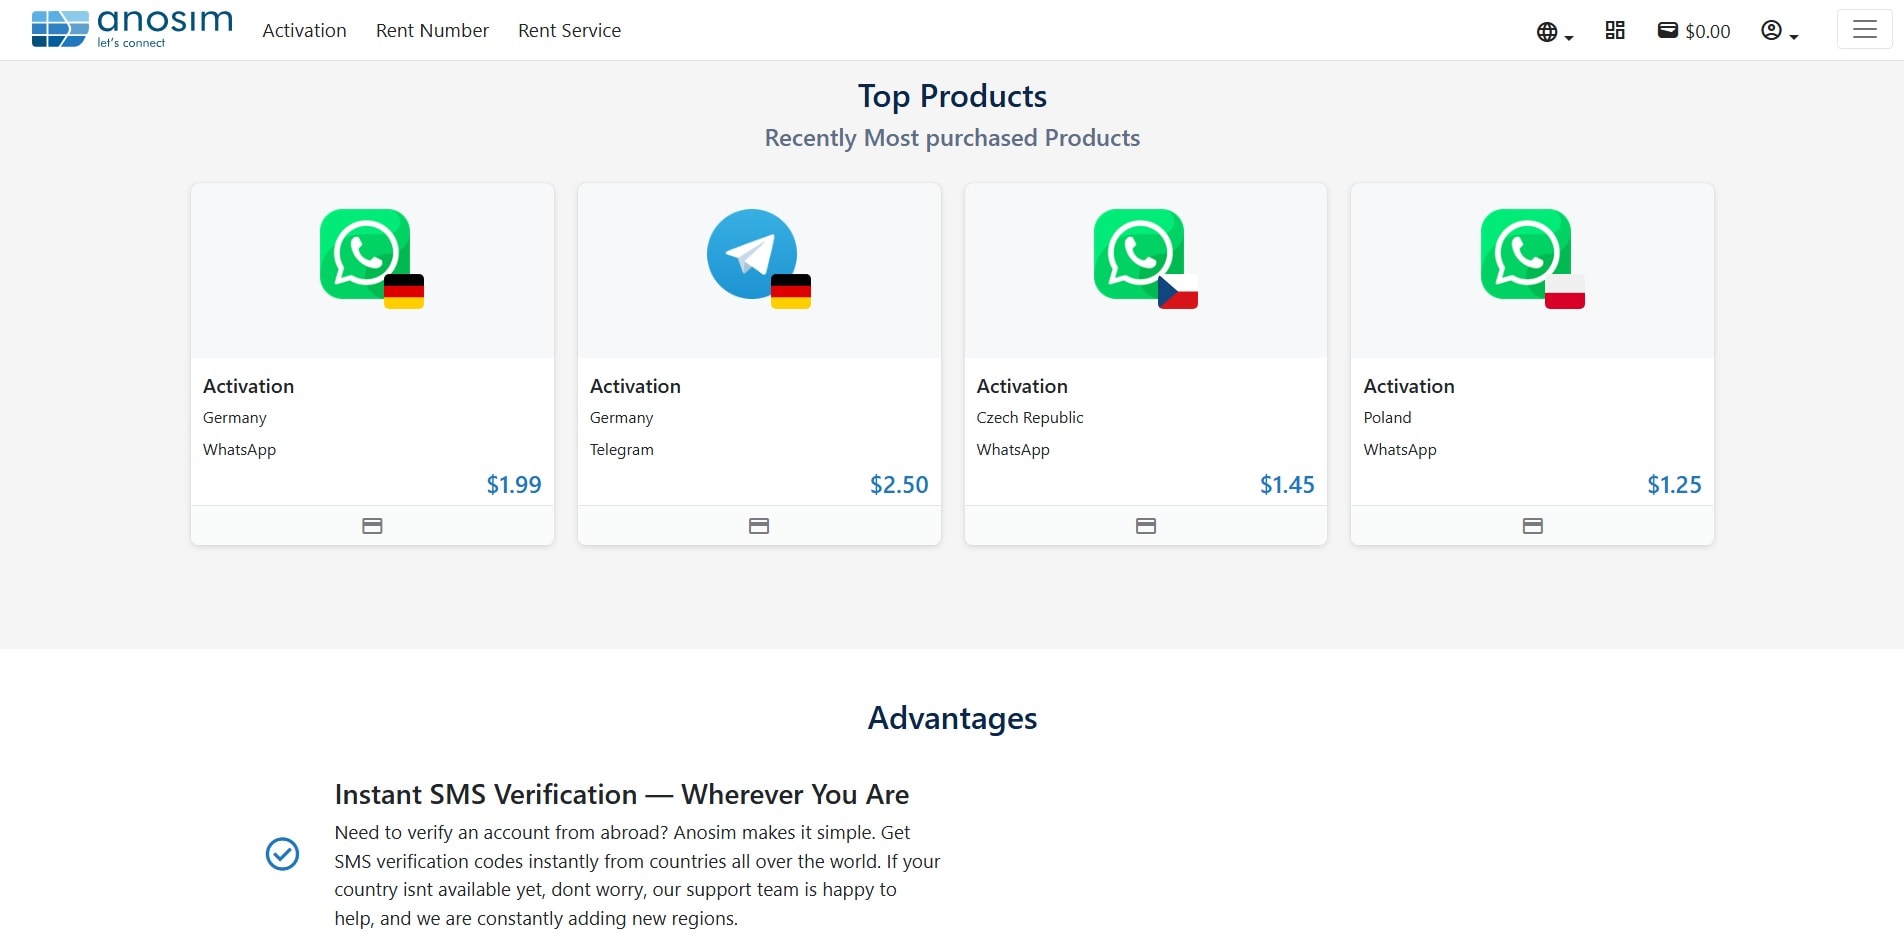1904x944 pixels.
Task: Expand the user account dropdown
Action: pyautogui.click(x=1779, y=32)
